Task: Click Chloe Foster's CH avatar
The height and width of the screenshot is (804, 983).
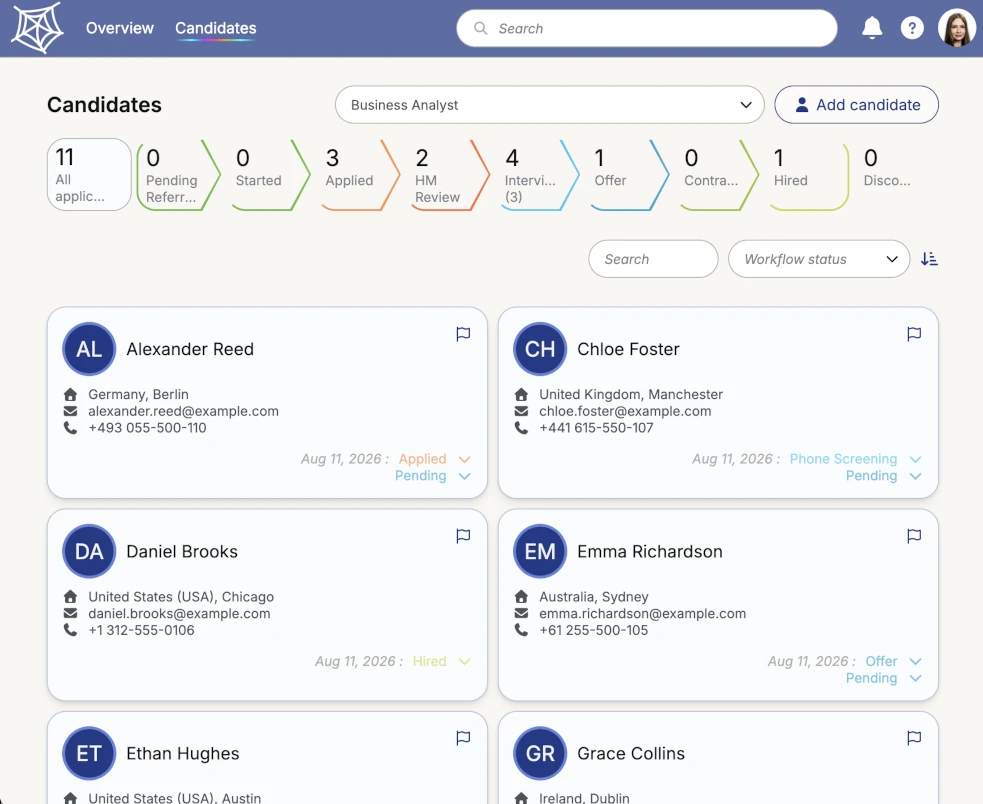Action: pos(540,349)
